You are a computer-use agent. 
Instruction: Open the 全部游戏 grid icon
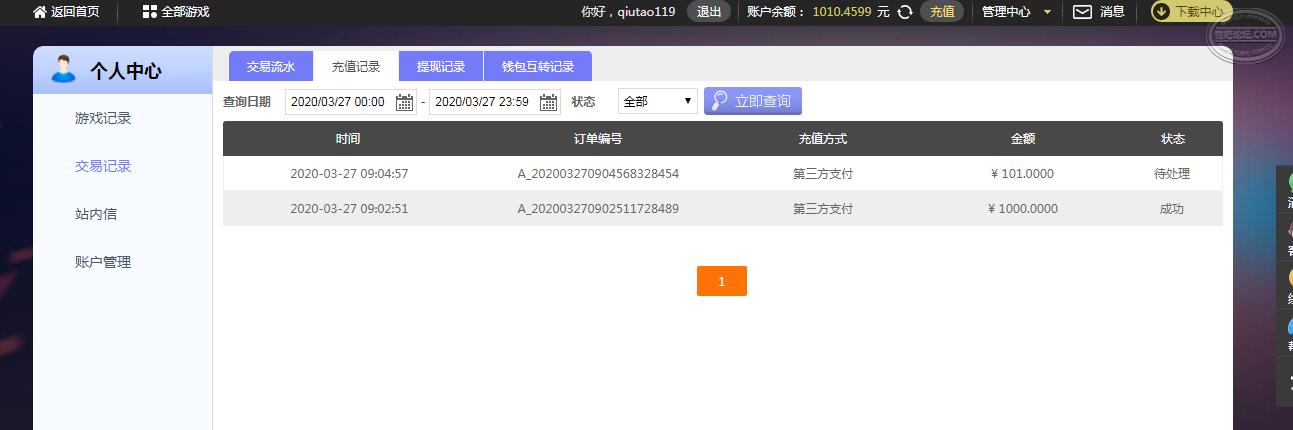click(x=149, y=12)
